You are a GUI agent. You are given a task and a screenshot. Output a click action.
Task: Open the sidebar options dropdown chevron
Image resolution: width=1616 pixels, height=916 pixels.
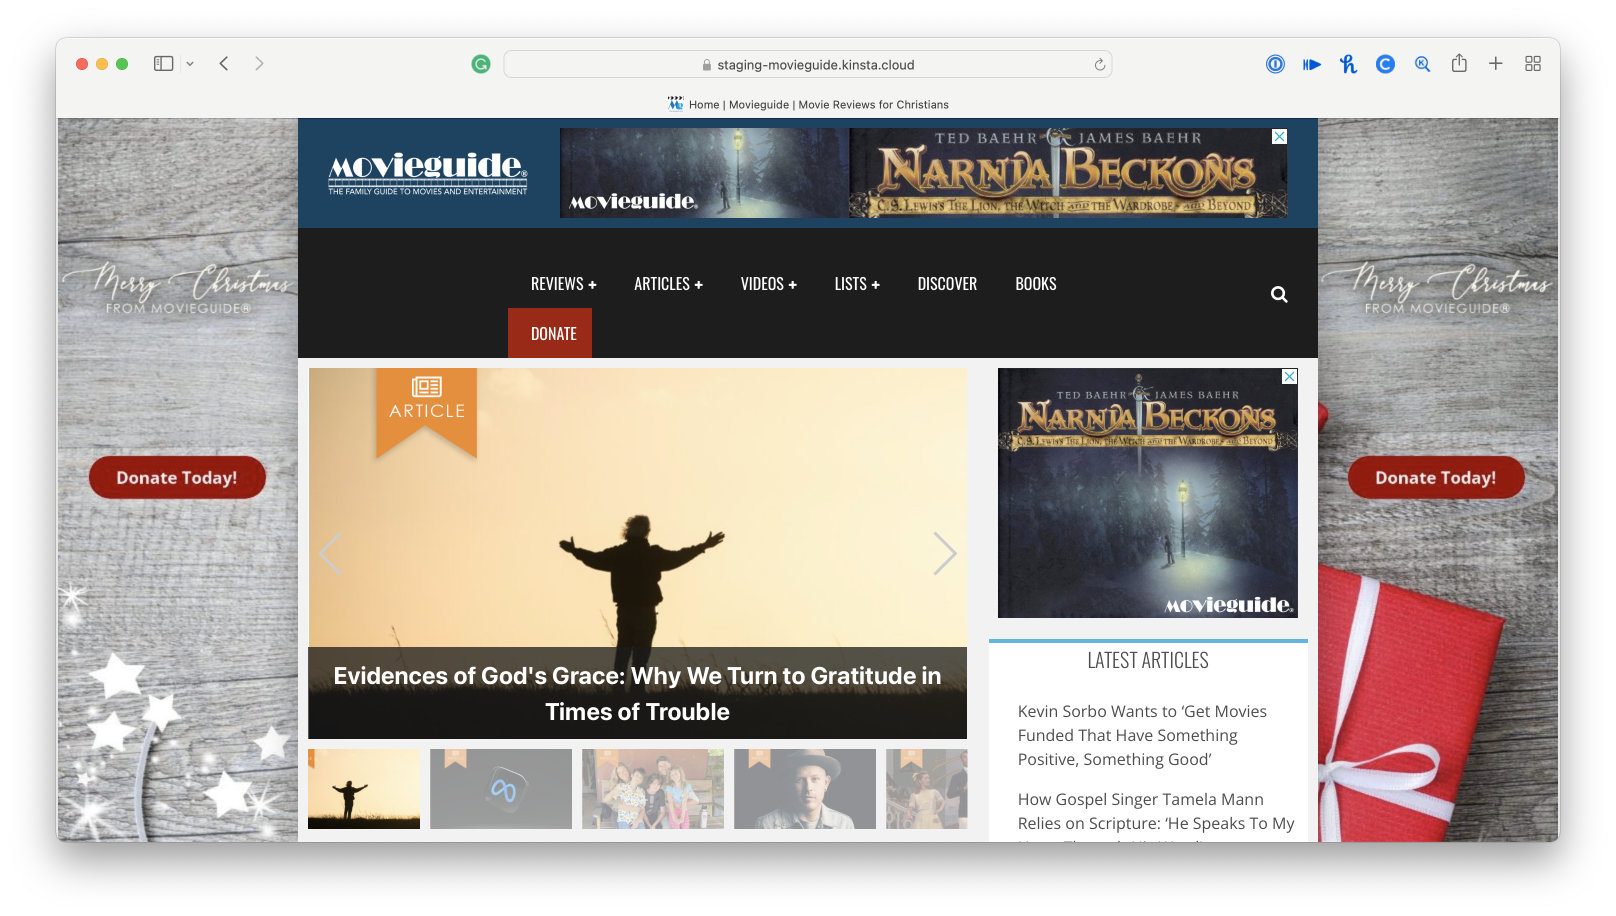190,64
